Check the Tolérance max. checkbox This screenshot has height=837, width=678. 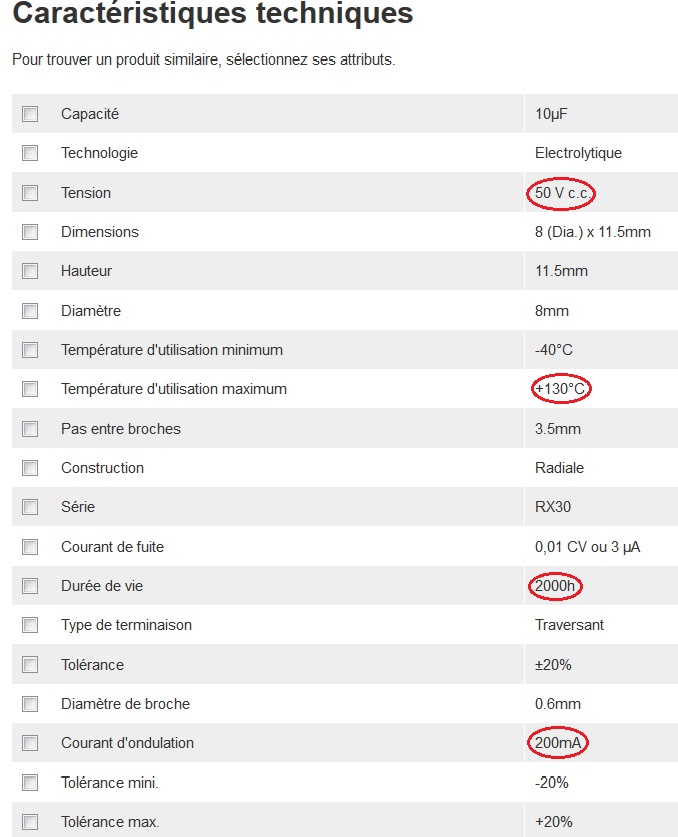click(30, 822)
